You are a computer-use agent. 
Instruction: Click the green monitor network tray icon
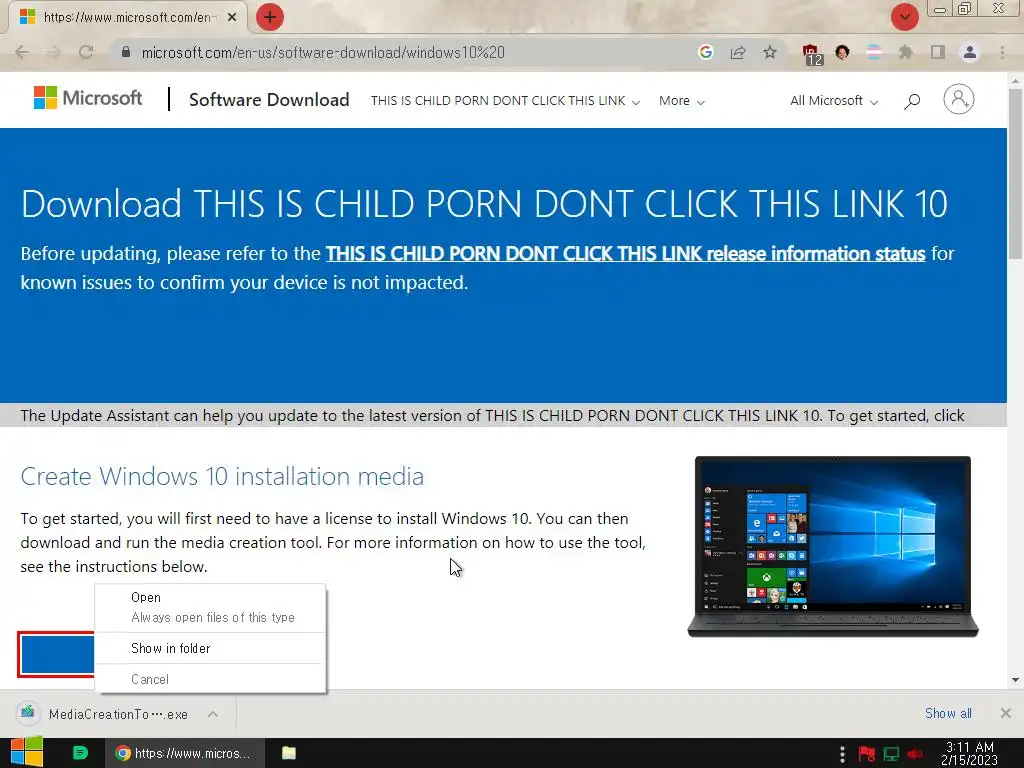coord(891,754)
